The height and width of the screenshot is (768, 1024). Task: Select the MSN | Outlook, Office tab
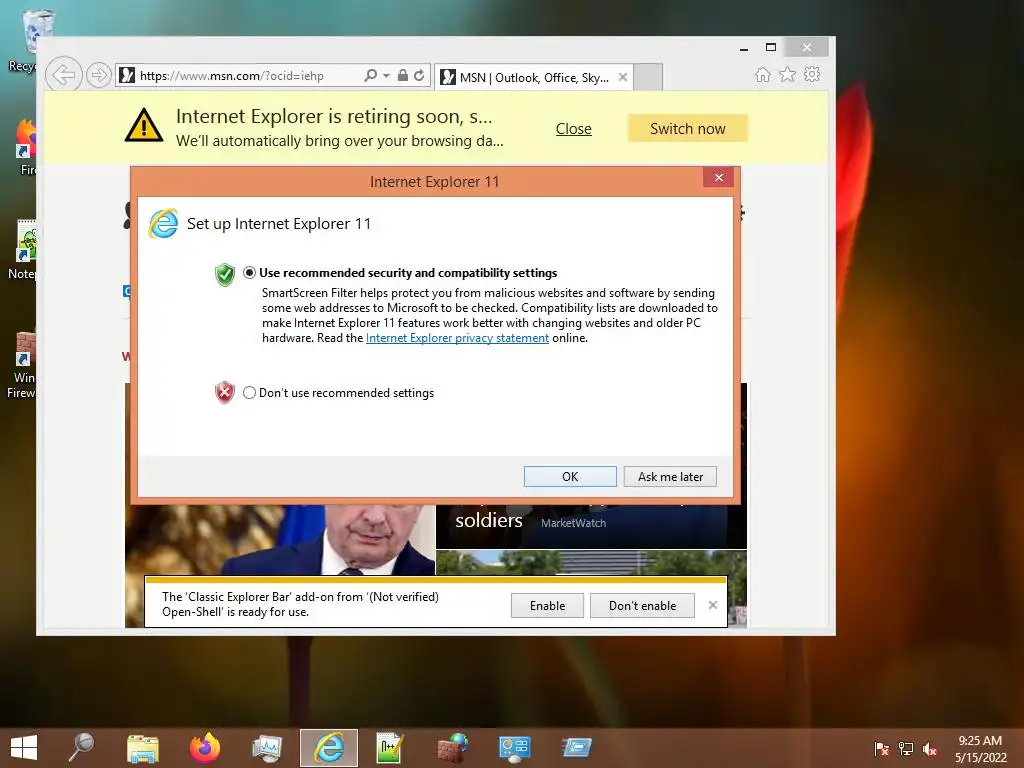tap(534, 78)
